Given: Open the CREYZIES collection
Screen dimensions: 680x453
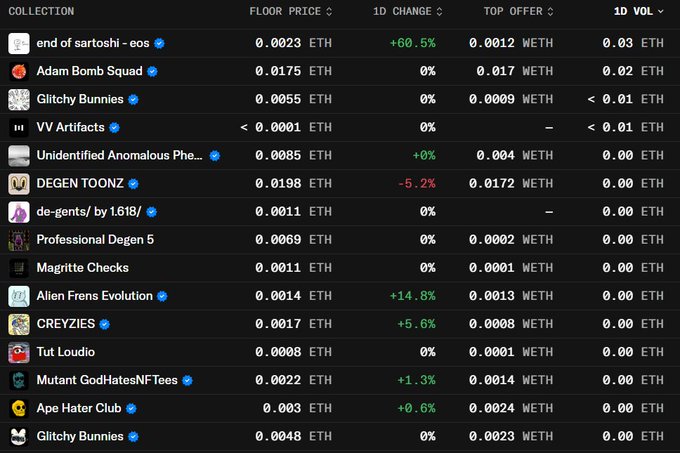Looking at the screenshot, I should 65,324.
